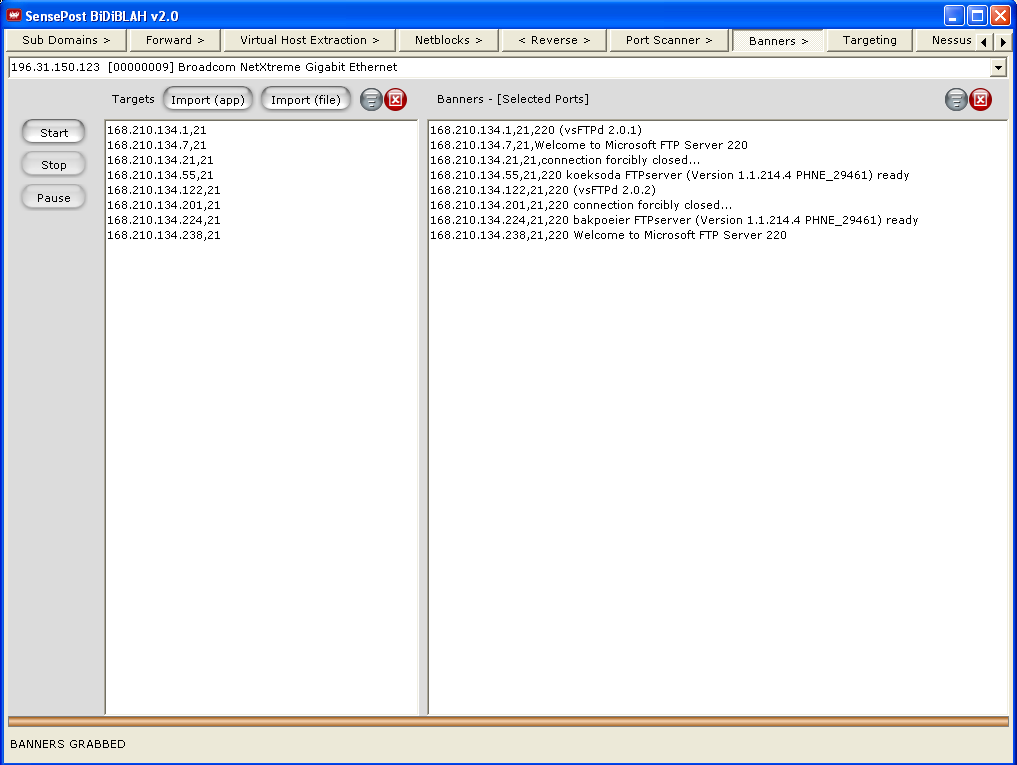Minimize the BiDiBLAH window

click(x=953, y=15)
